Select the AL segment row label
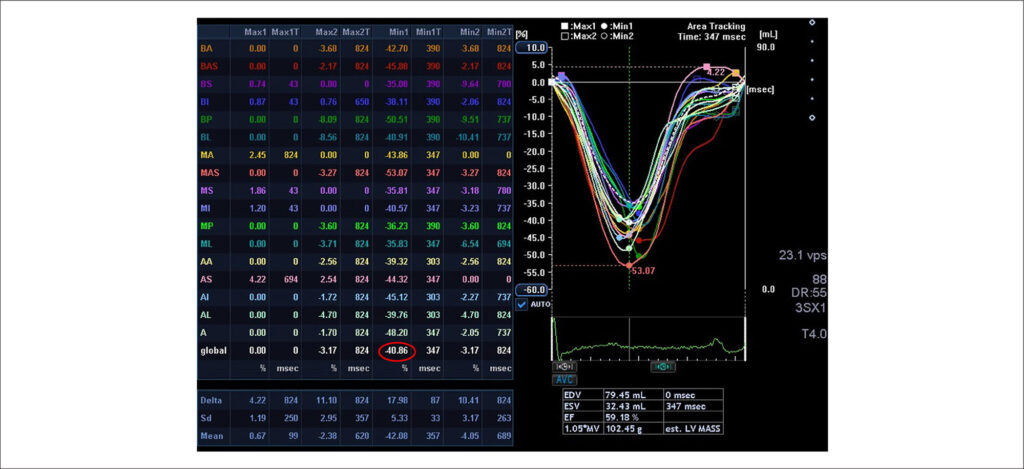The image size is (1024, 469). click(206, 315)
